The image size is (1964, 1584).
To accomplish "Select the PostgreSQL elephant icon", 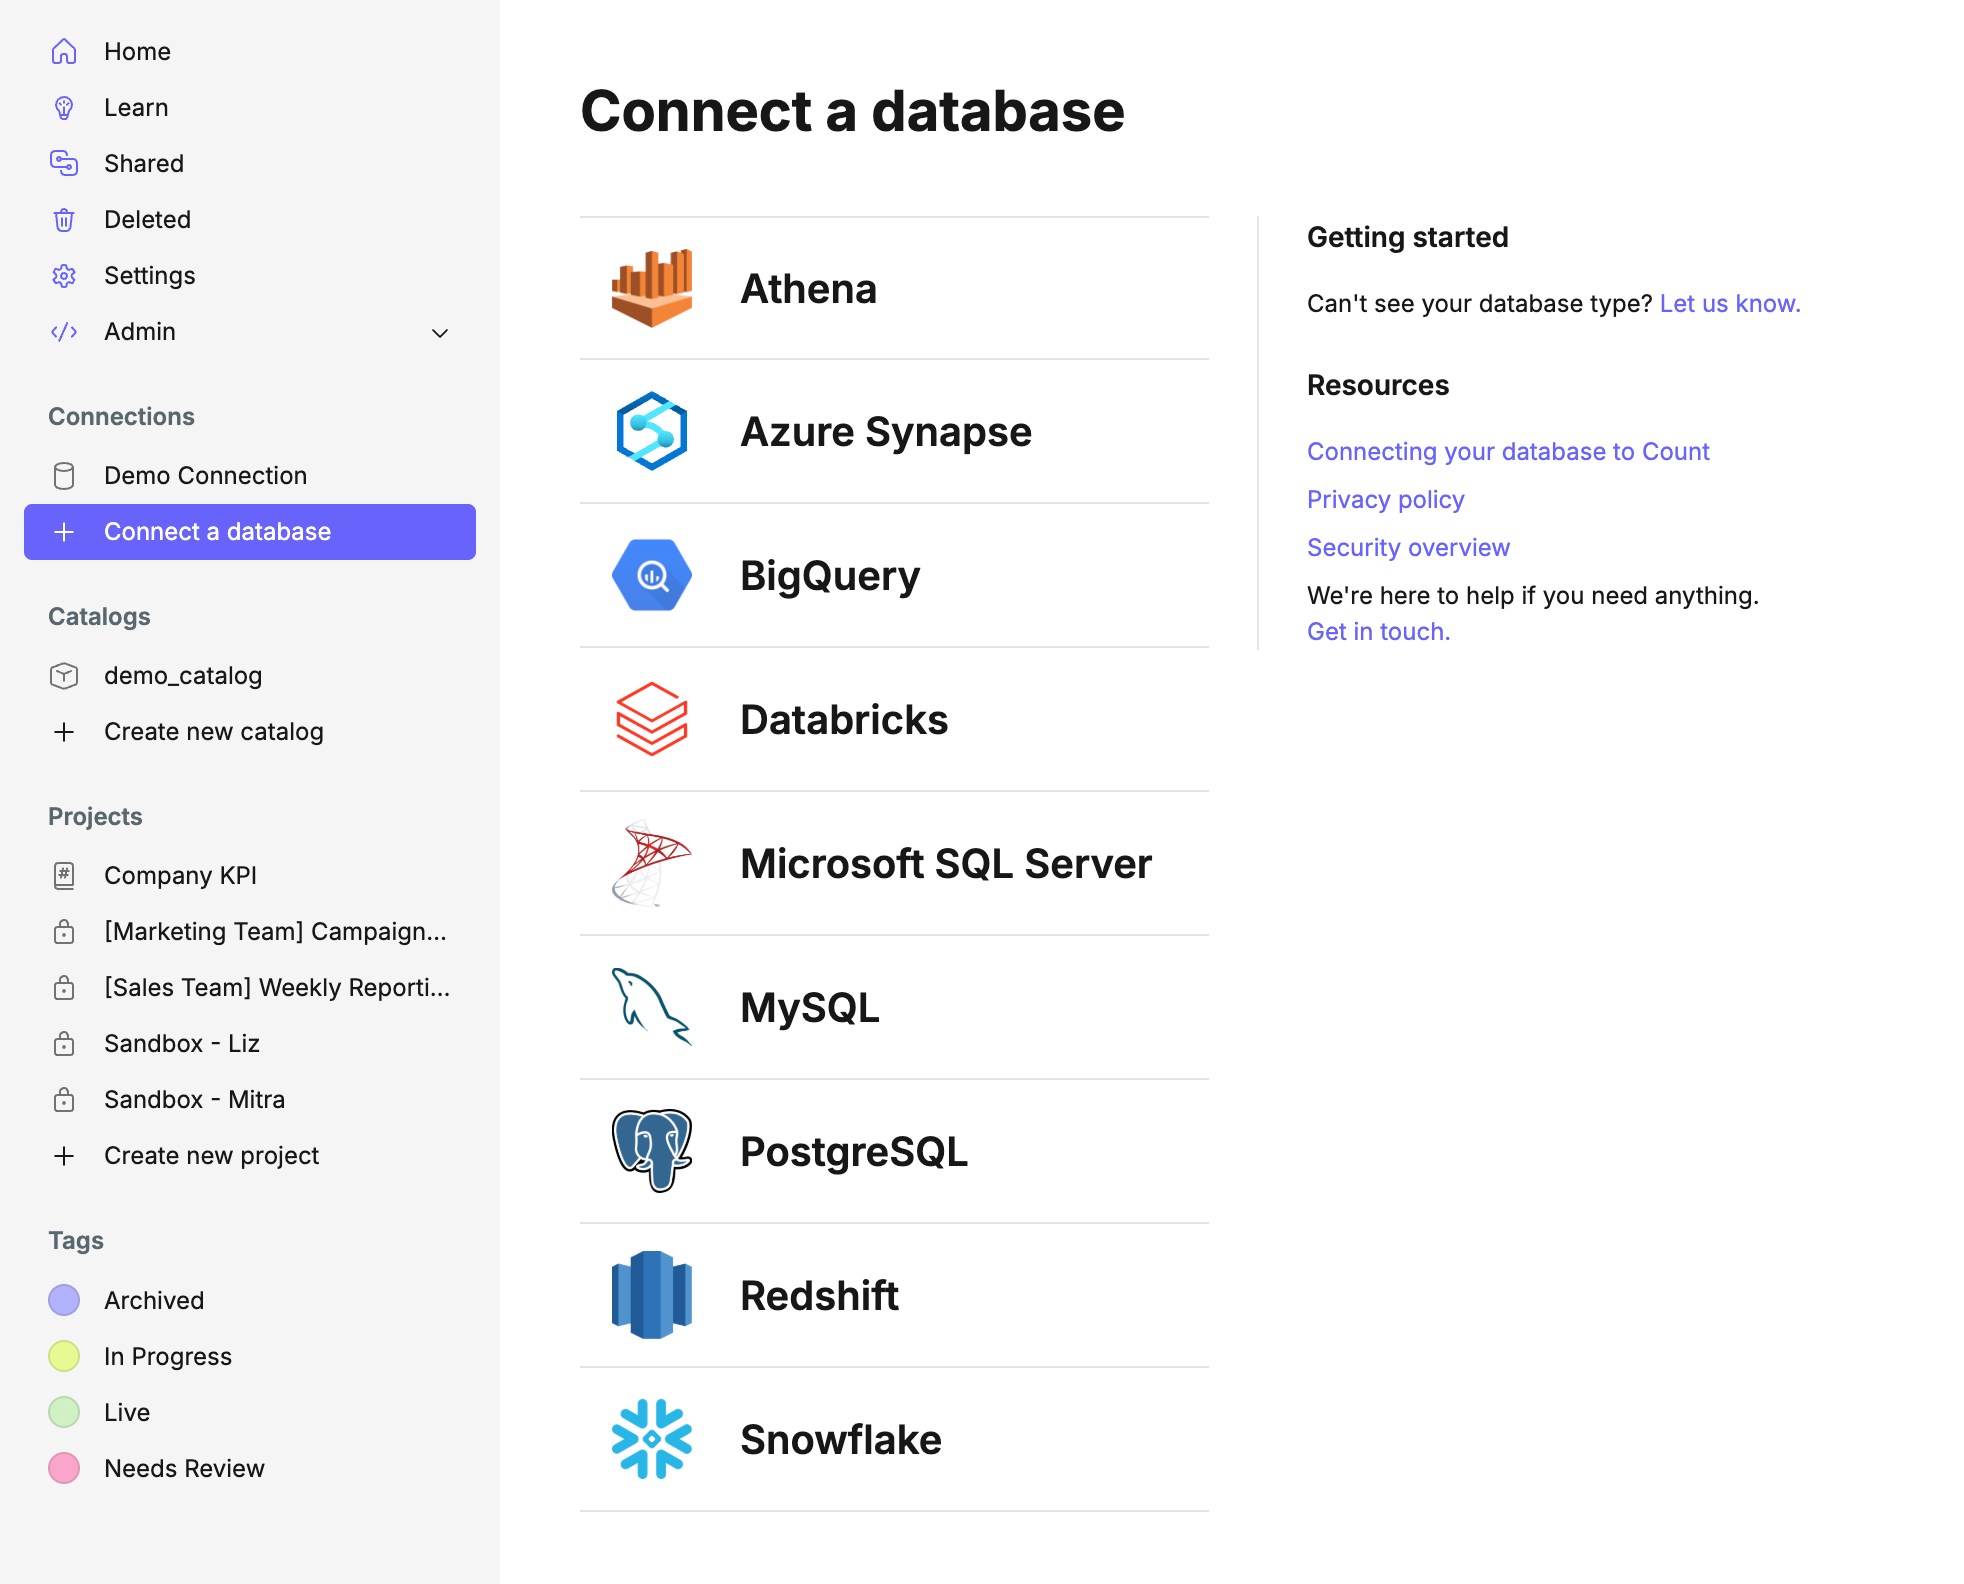I will pyautogui.click(x=651, y=1151).
